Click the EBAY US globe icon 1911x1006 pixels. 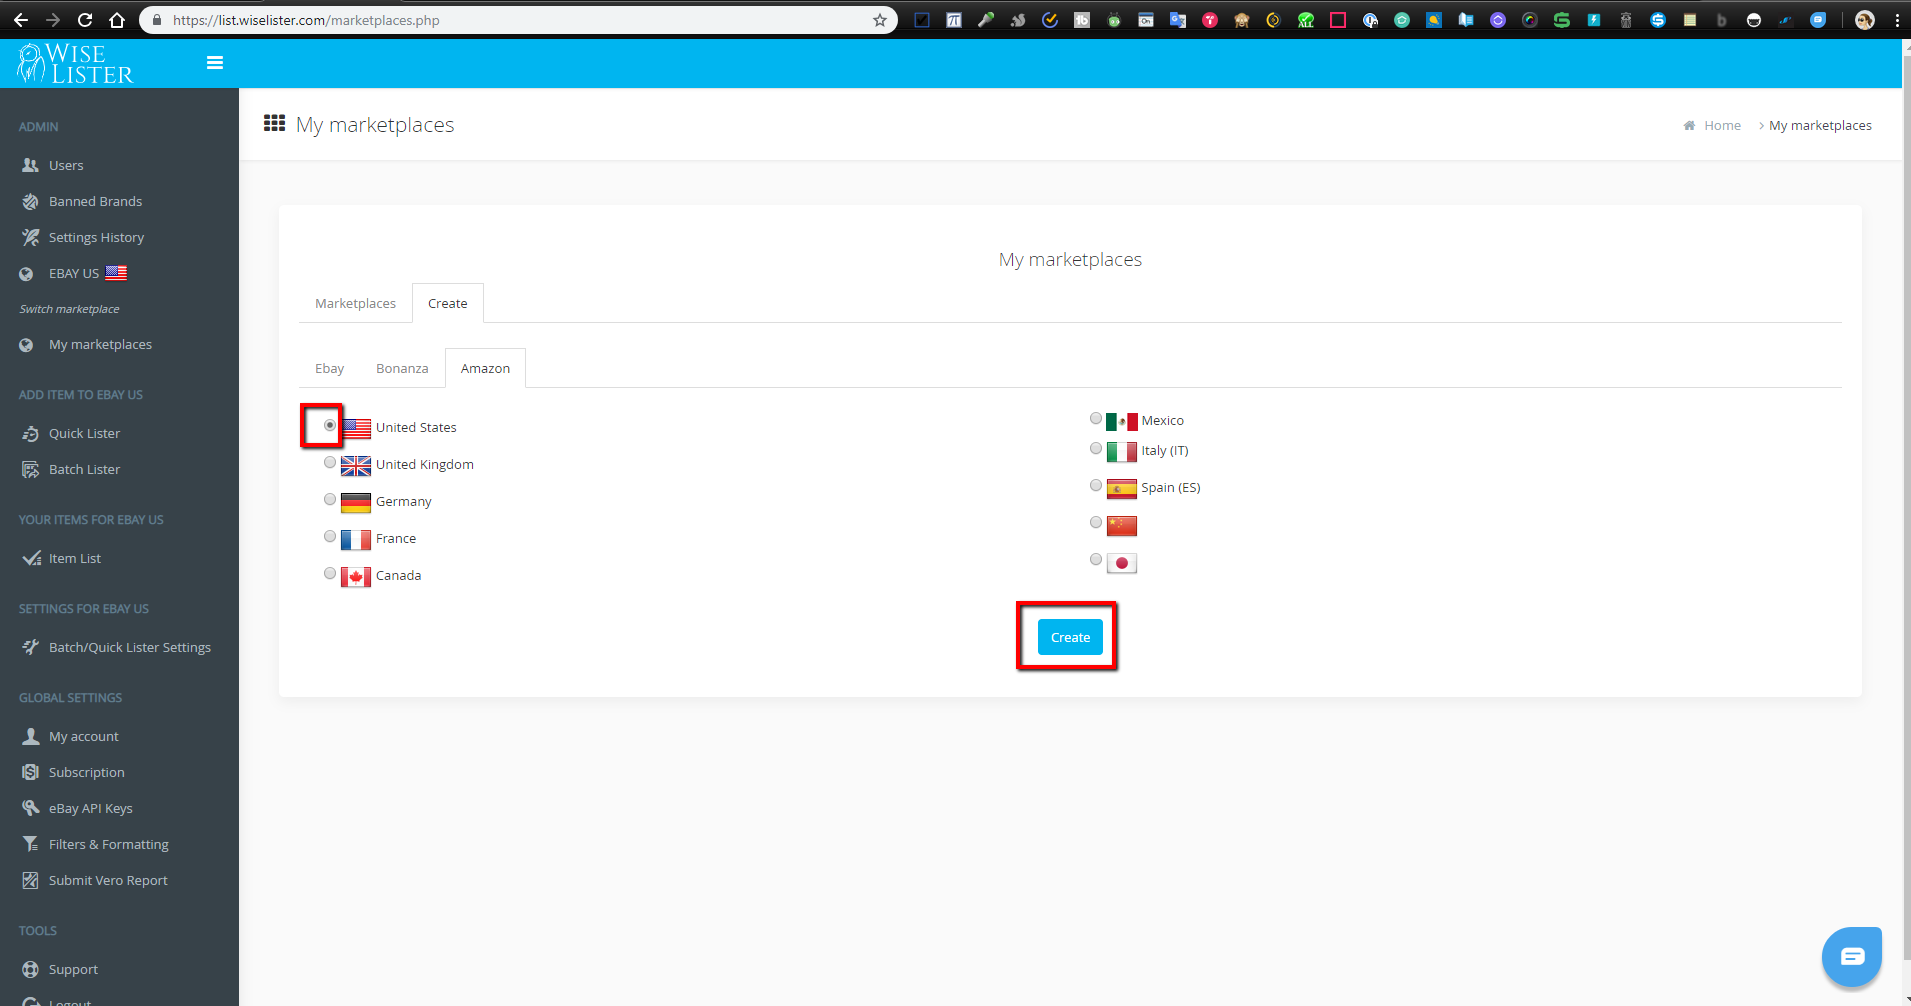27,273
